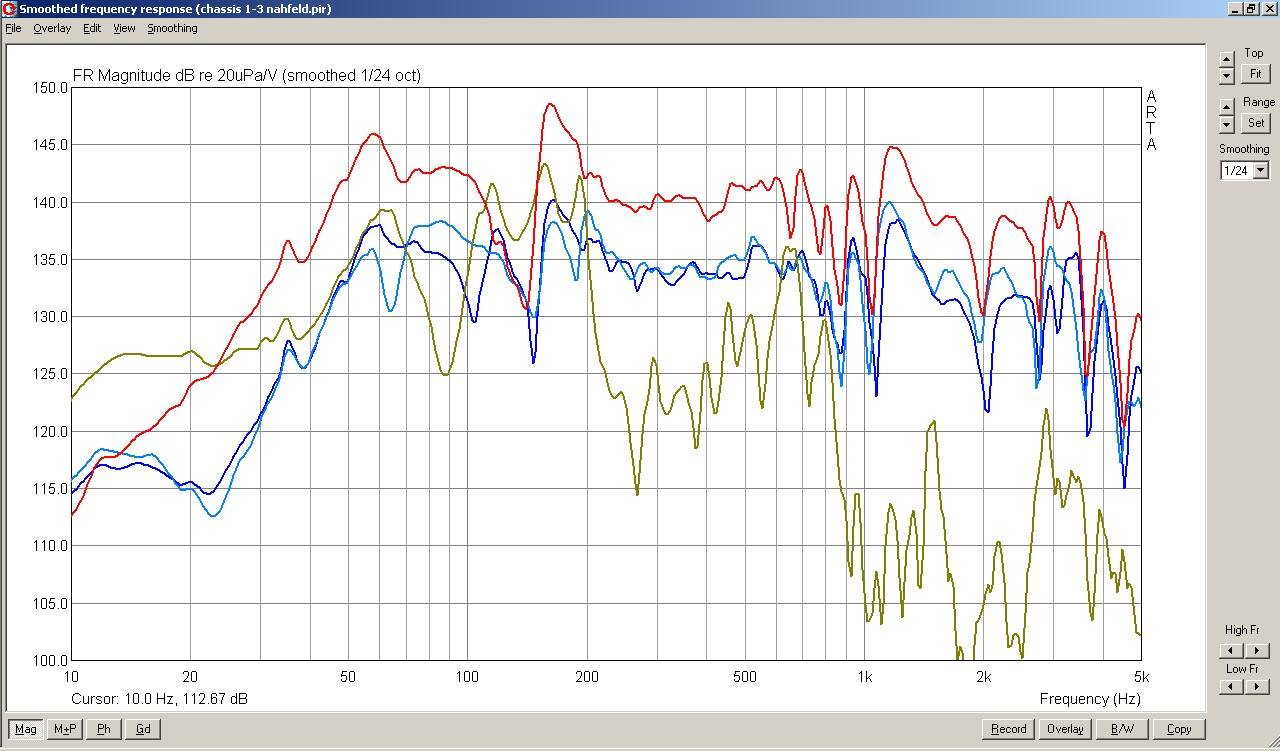
Task: Expand the View menu
Action: [x=124, y=28]
